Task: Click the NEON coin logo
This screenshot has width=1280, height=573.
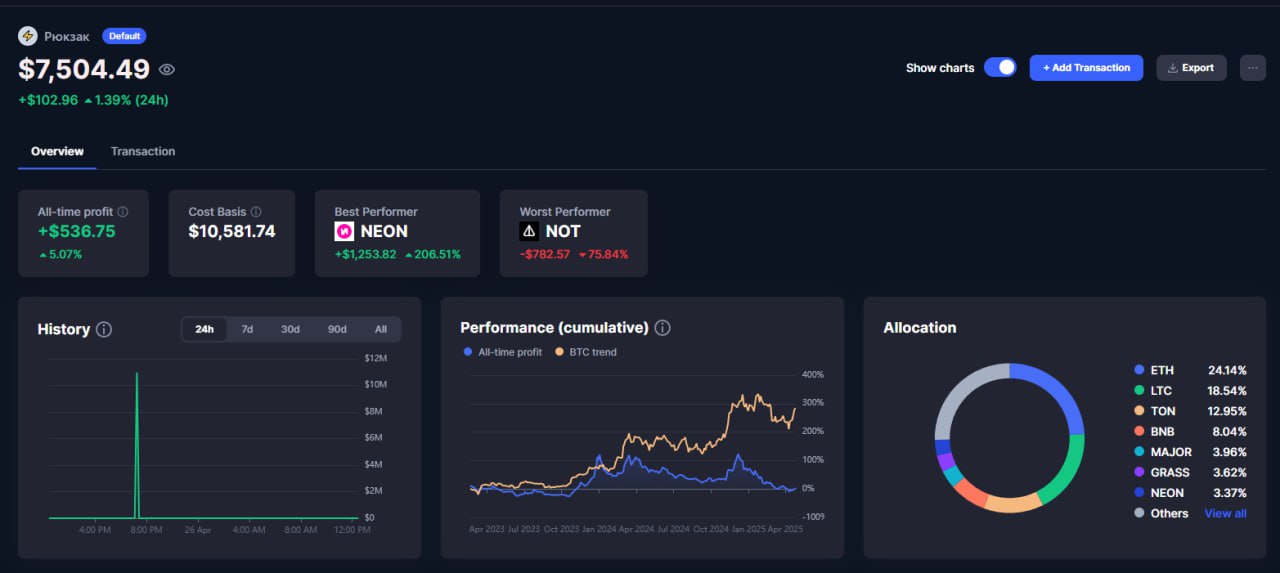Action: click(x=344, y=231)
